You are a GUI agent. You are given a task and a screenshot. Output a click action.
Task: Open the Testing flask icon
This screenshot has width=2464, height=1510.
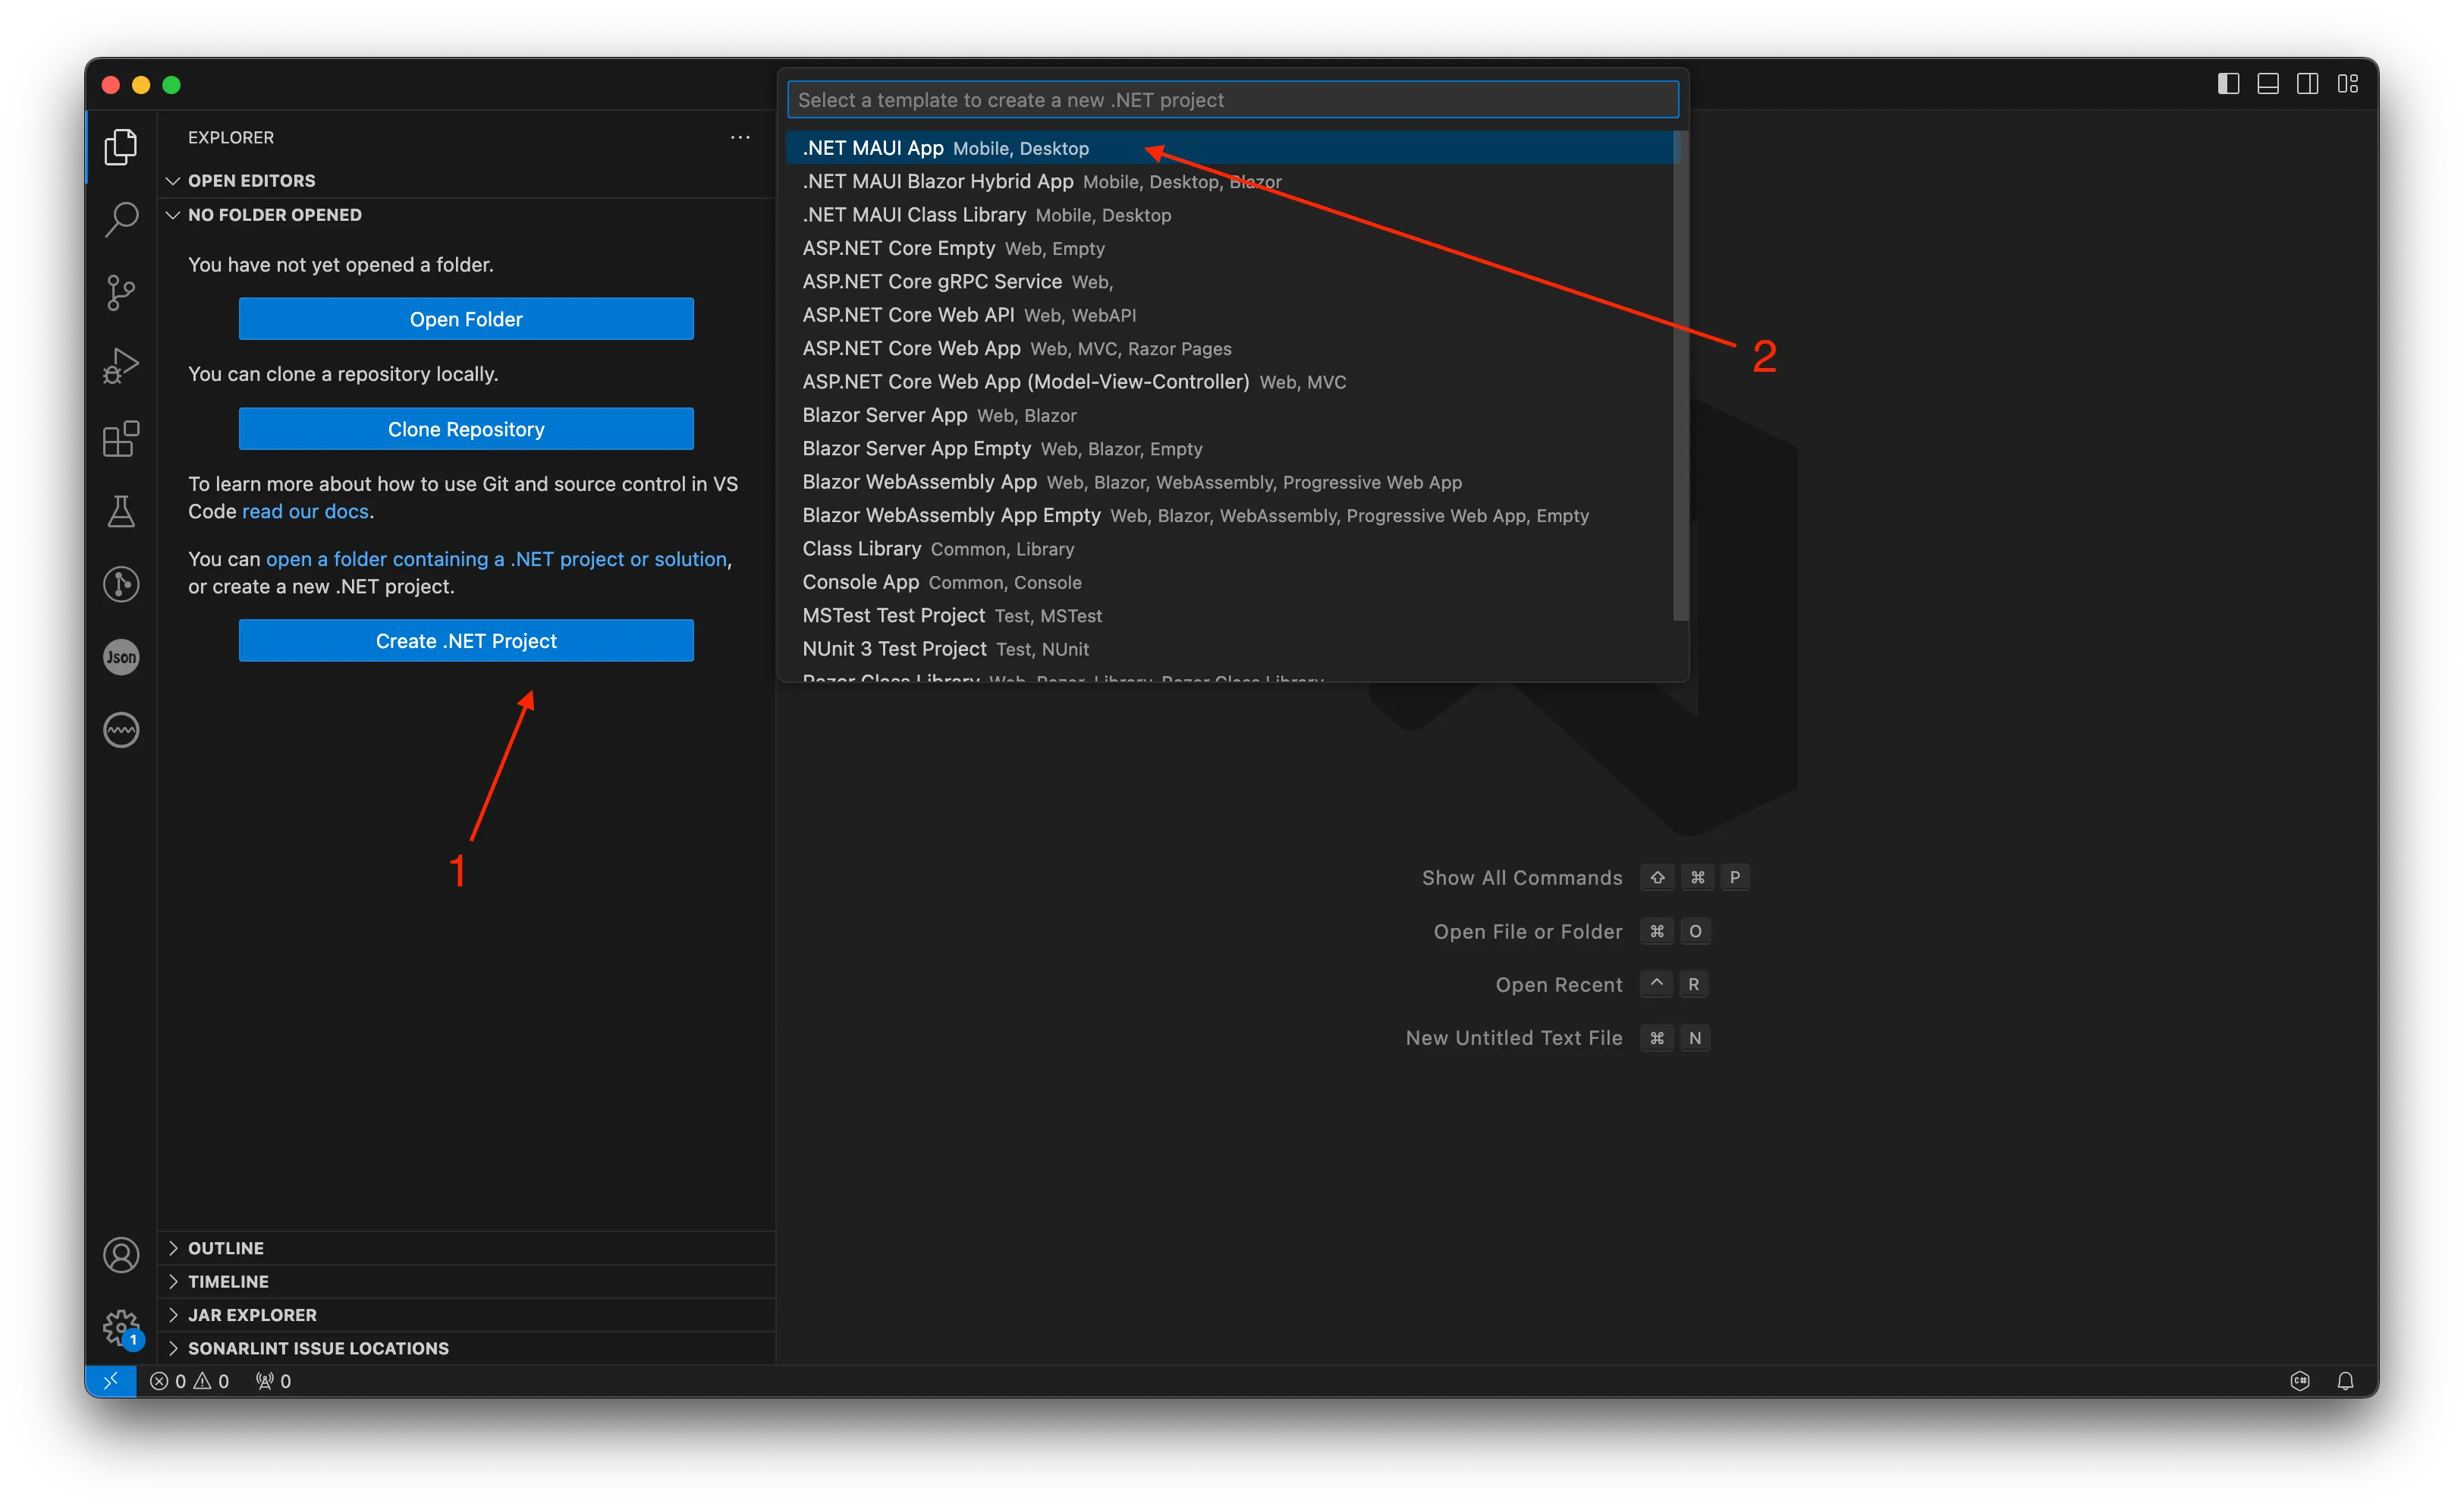121,511
